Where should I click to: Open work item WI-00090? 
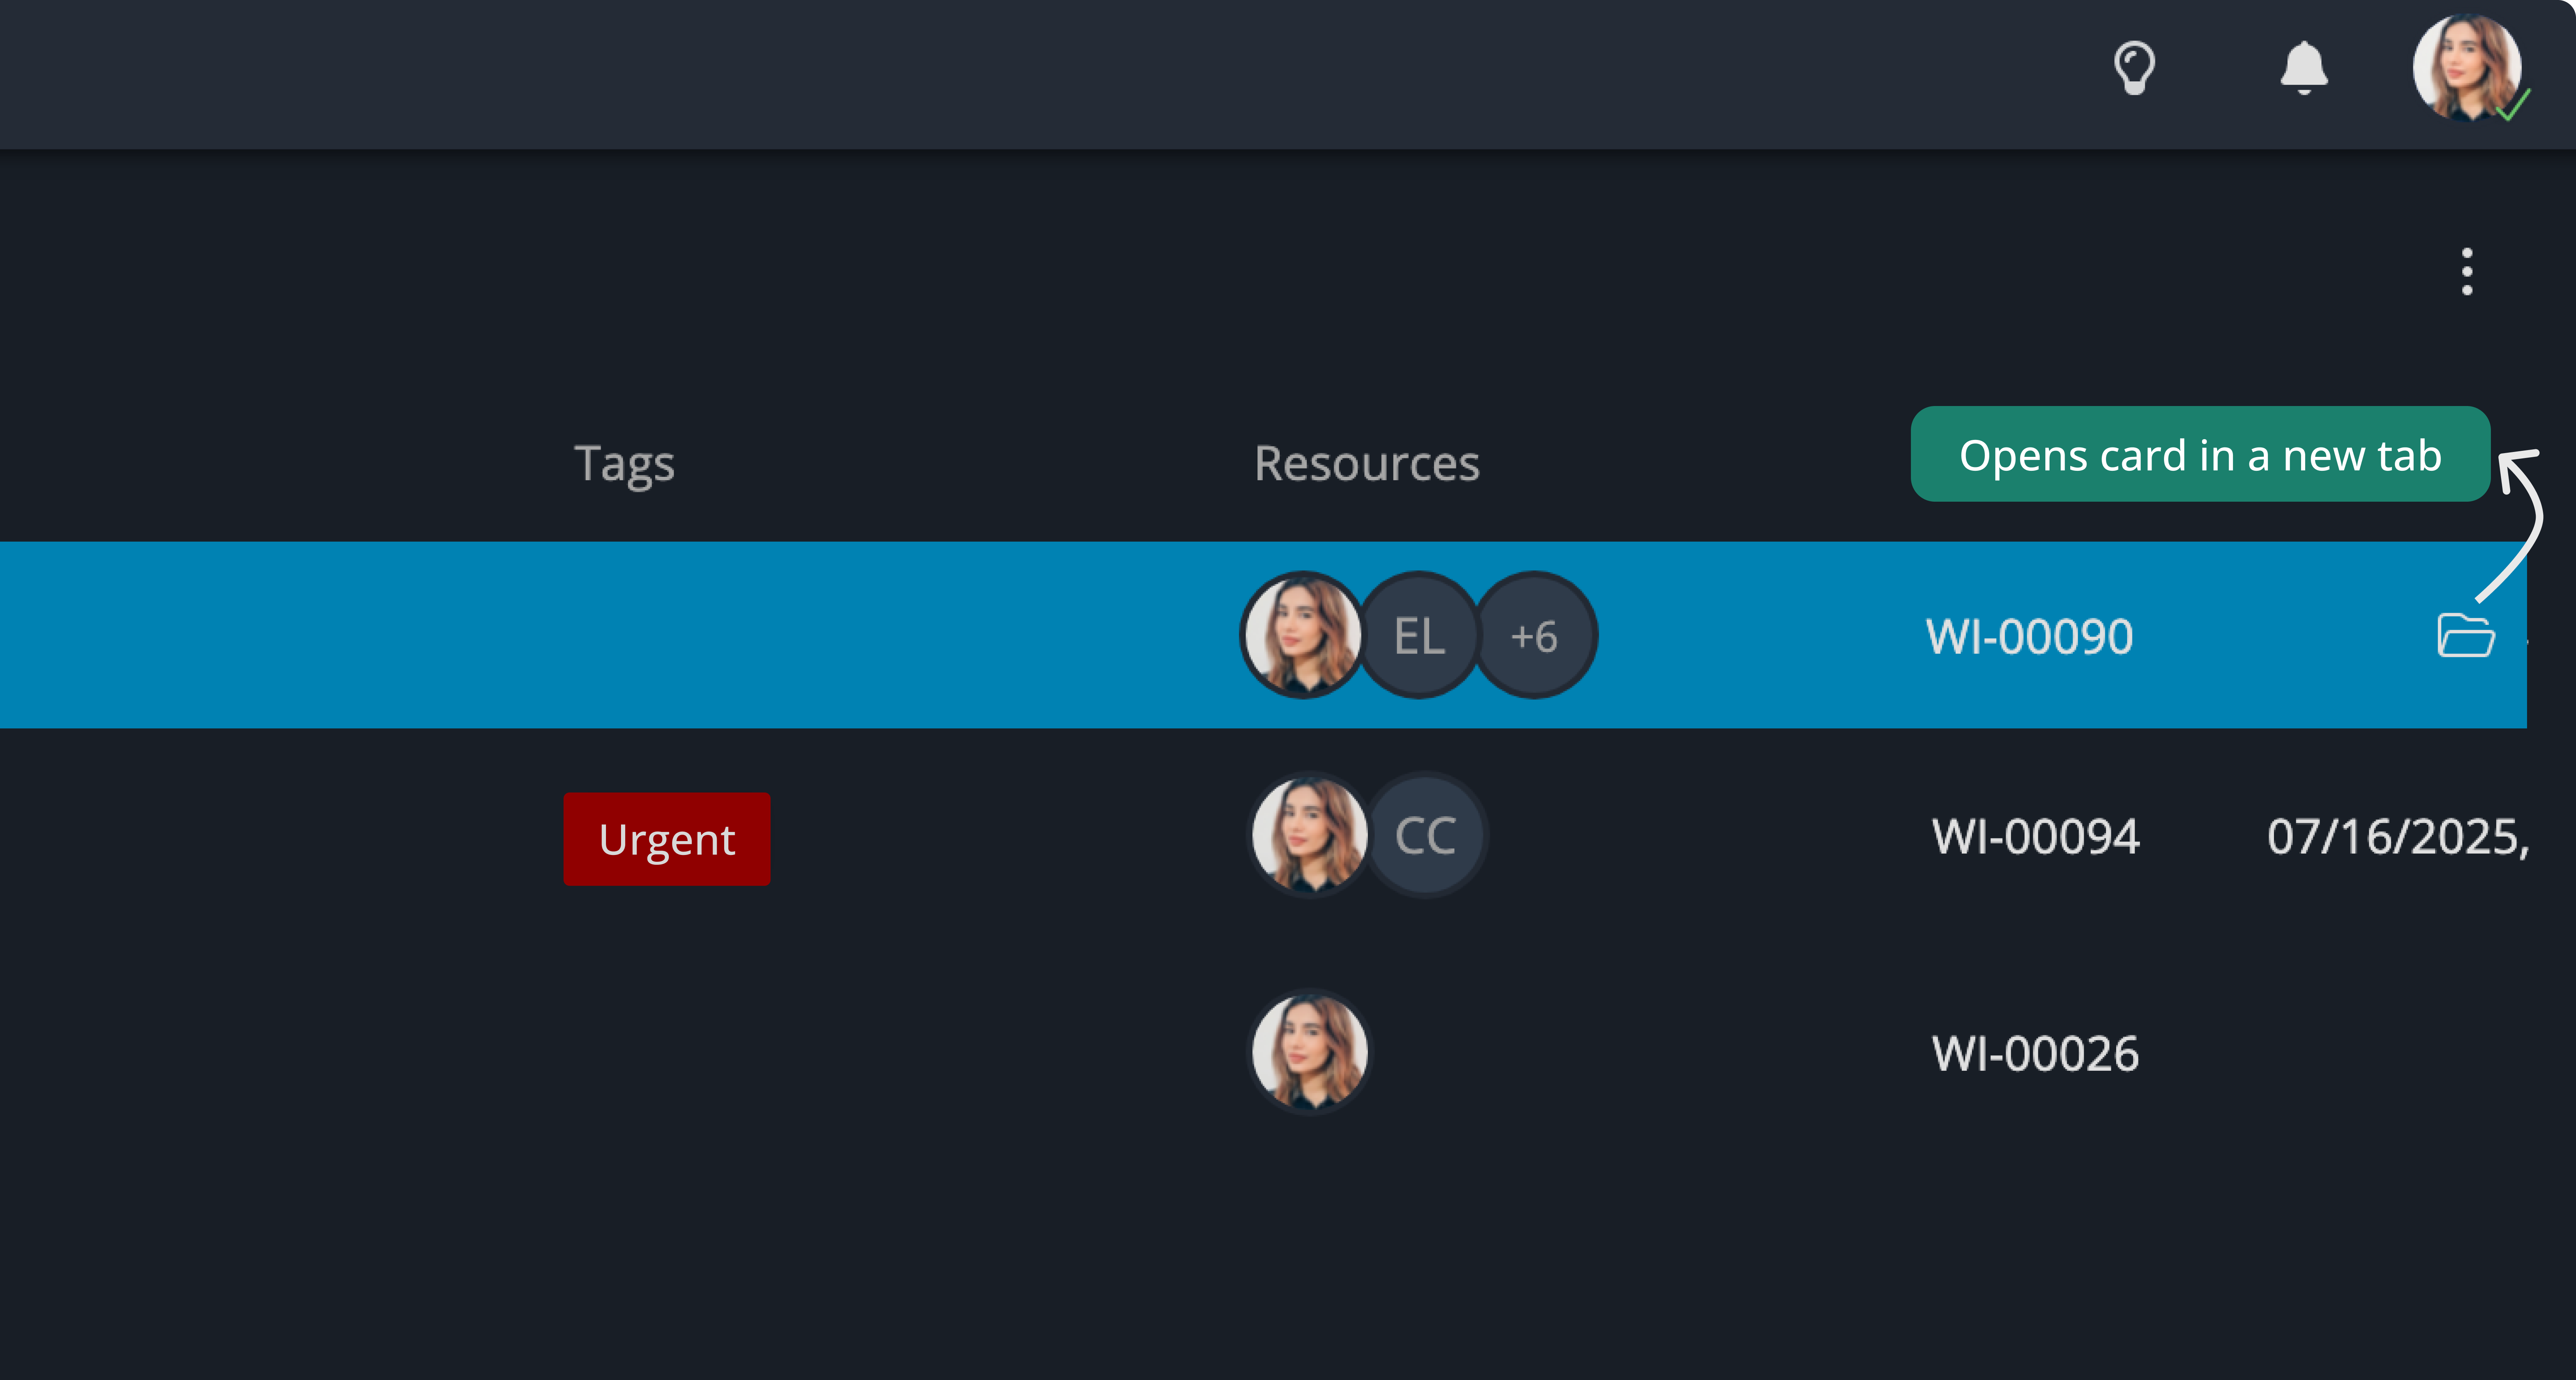click(x=2029, y=637)
